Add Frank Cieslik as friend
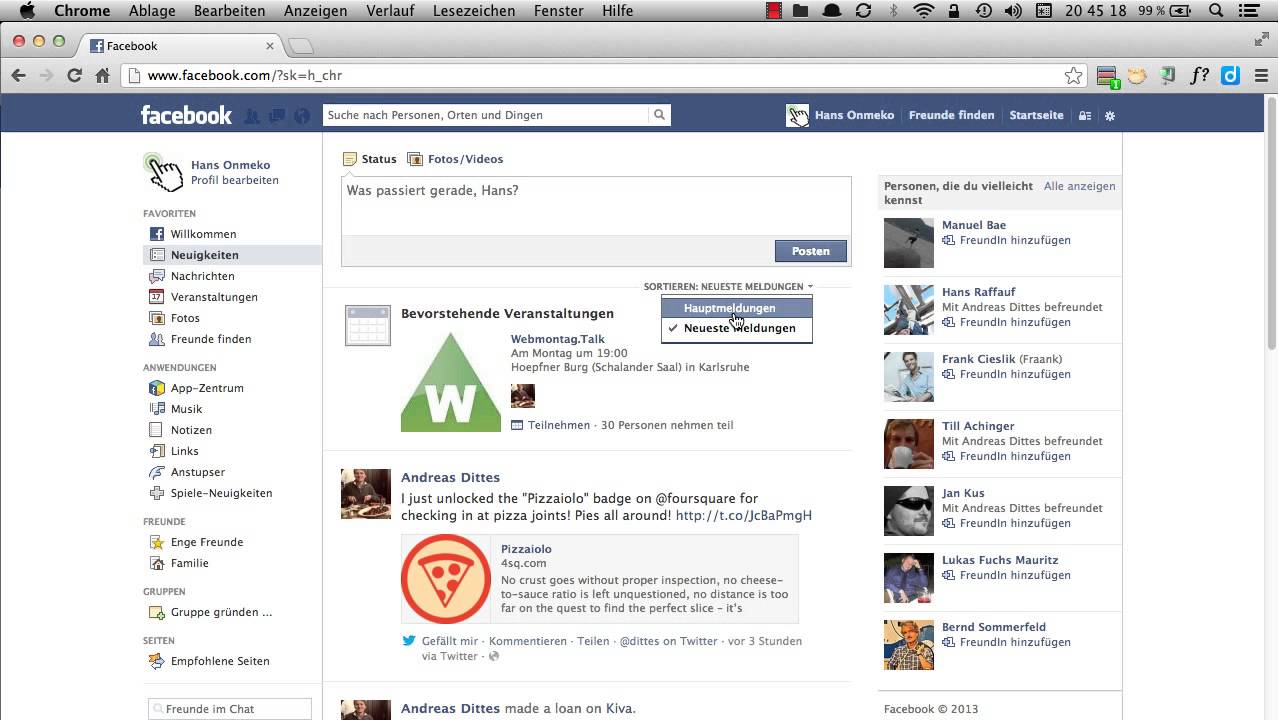The image size is (1278, 720). coord(1006,375)
